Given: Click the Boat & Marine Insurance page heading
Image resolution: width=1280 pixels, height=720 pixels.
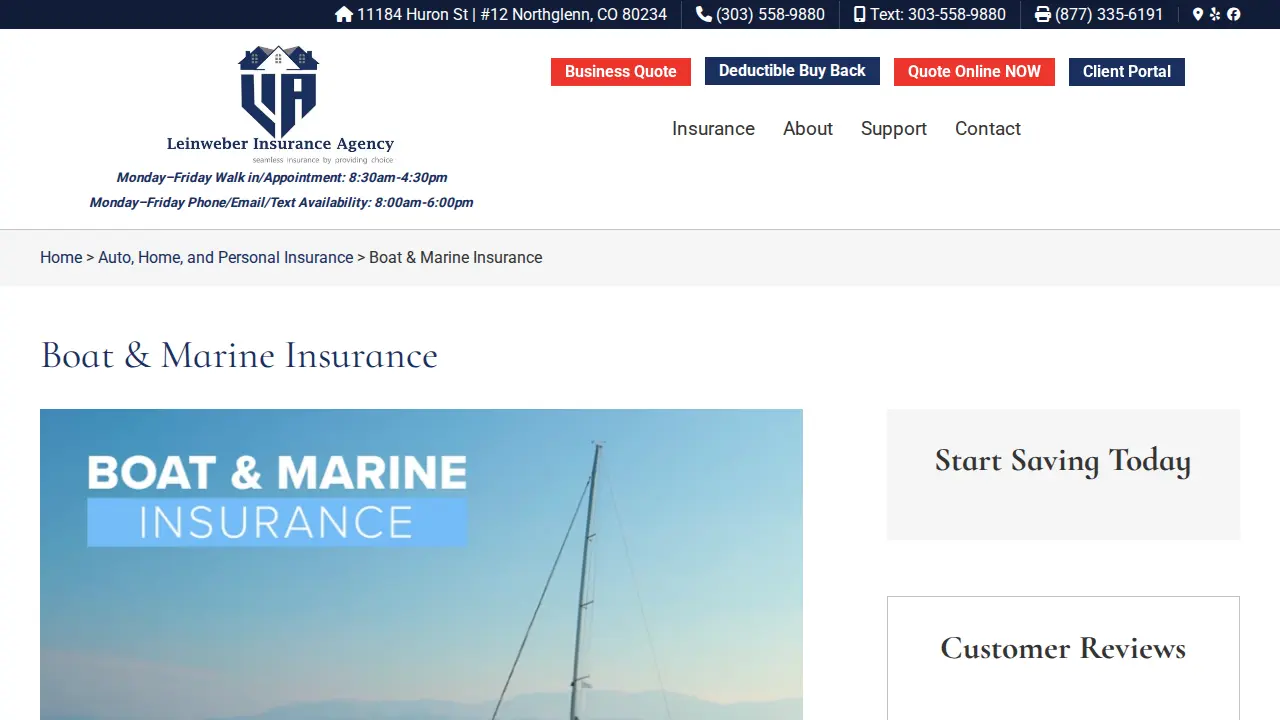Looking at the screenshot, I should (239, 355).
